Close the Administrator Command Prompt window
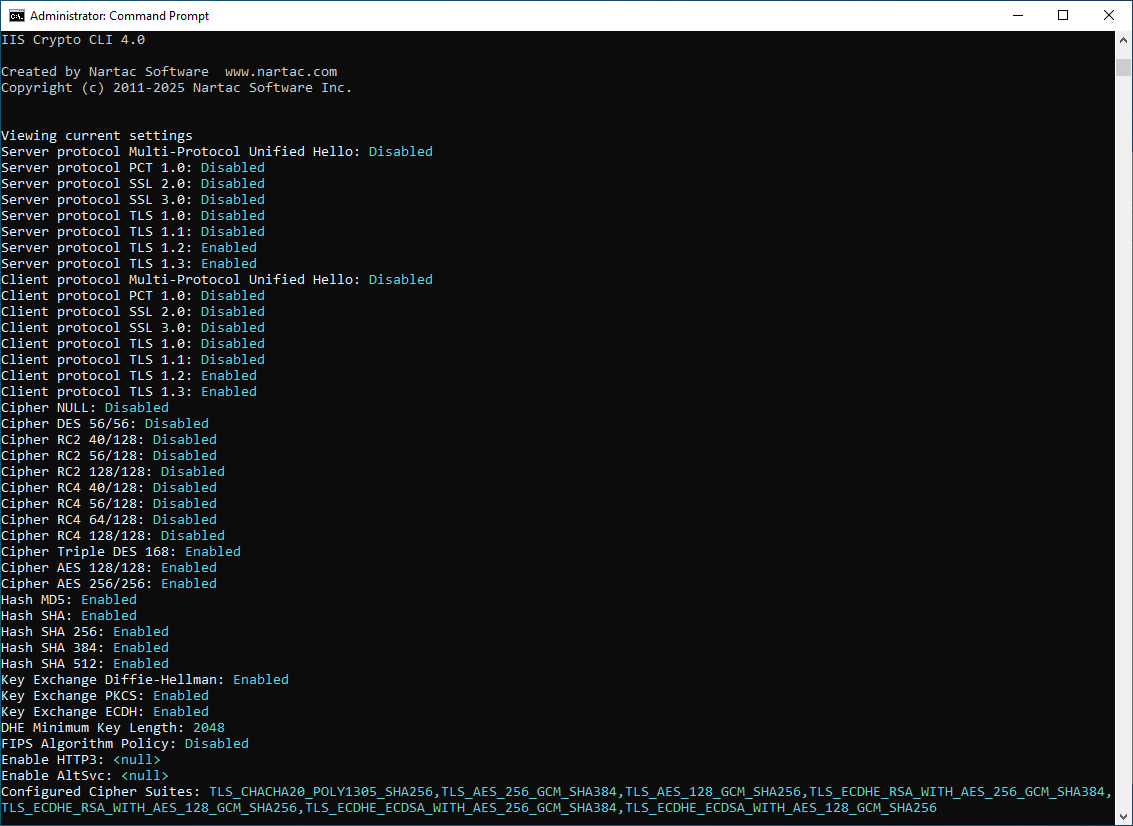This screenshot has height=826, width=1133. click(1108, 15)
